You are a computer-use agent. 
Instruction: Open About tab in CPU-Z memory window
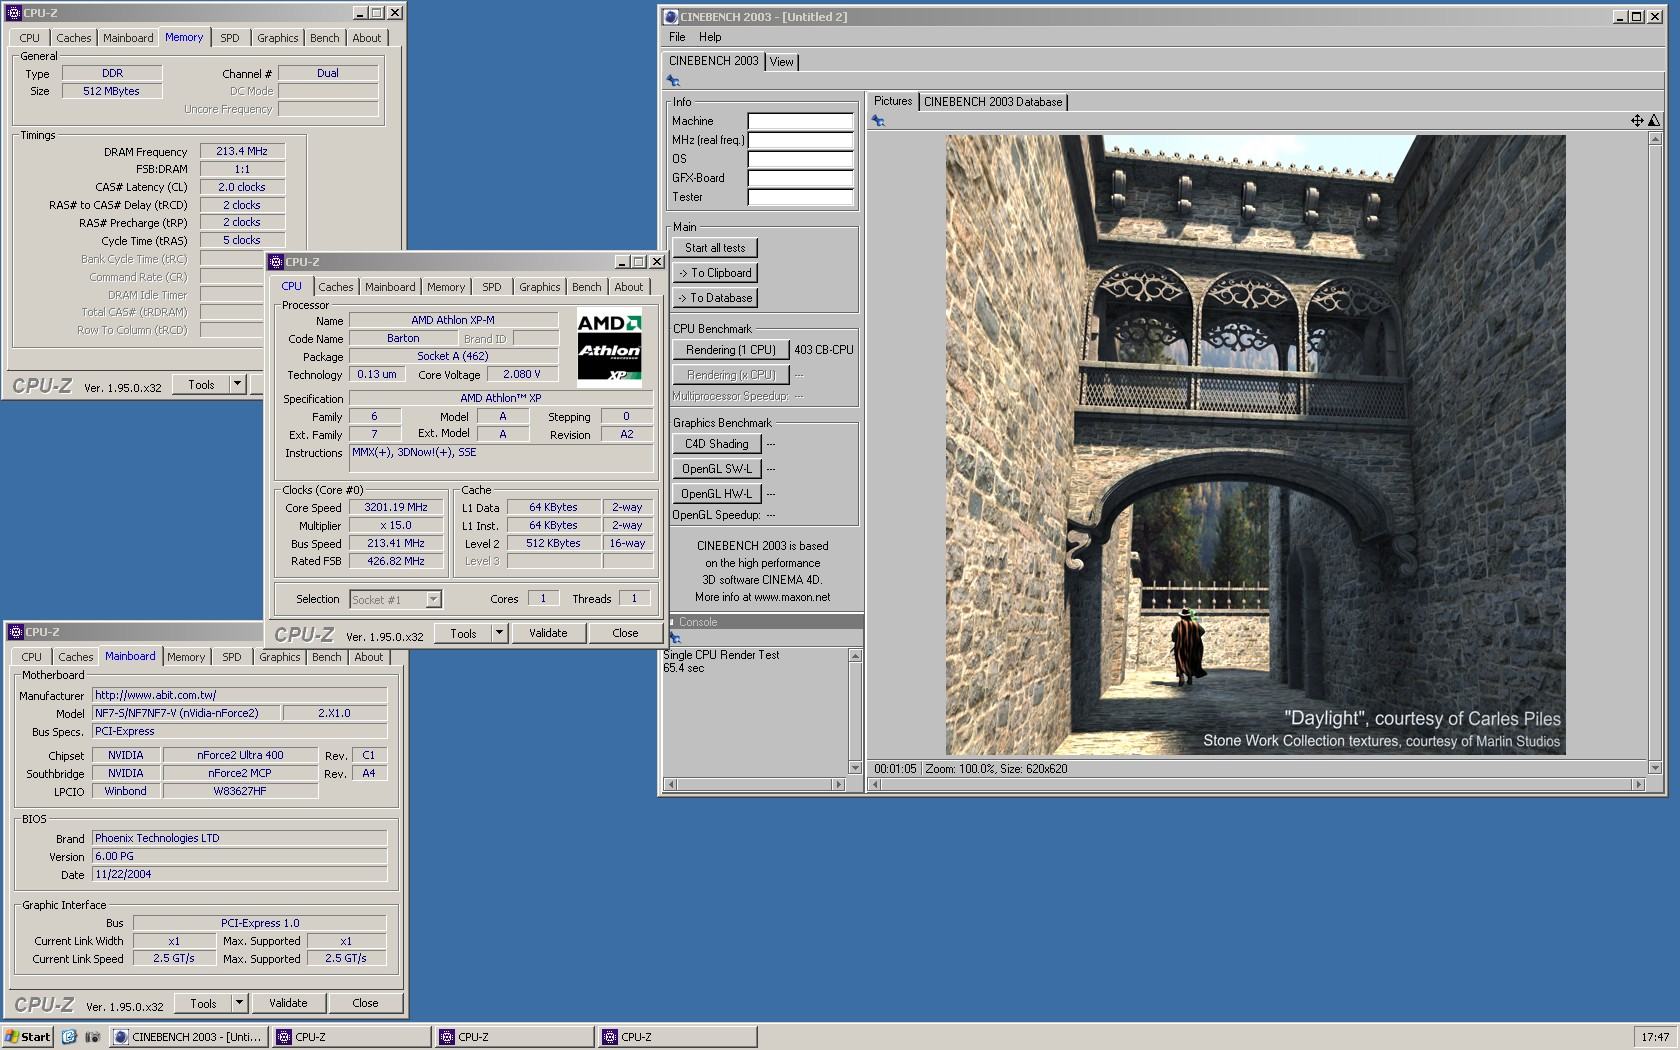(367, 38)
